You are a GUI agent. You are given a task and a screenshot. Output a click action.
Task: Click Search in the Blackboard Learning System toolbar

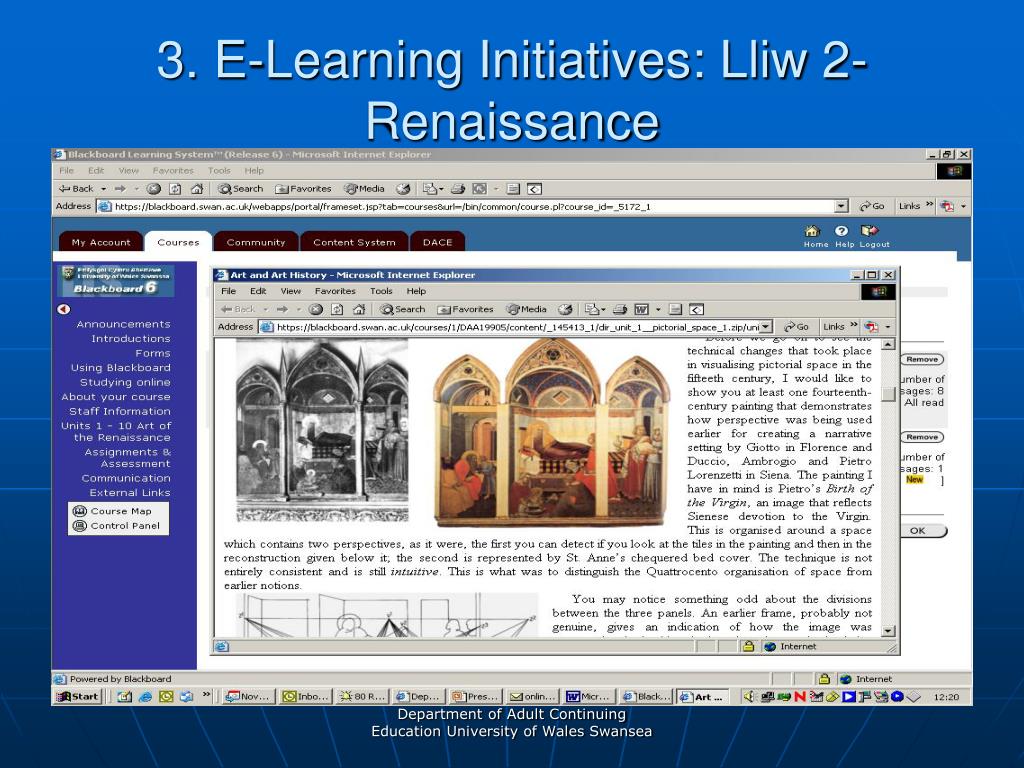click(x=240, y=189)
